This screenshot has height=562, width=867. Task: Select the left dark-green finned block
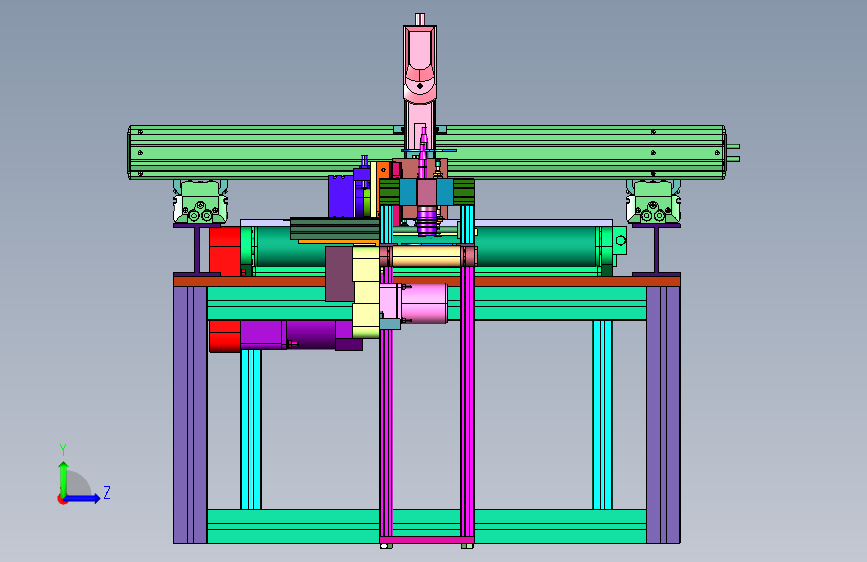[x=389, y=192]
